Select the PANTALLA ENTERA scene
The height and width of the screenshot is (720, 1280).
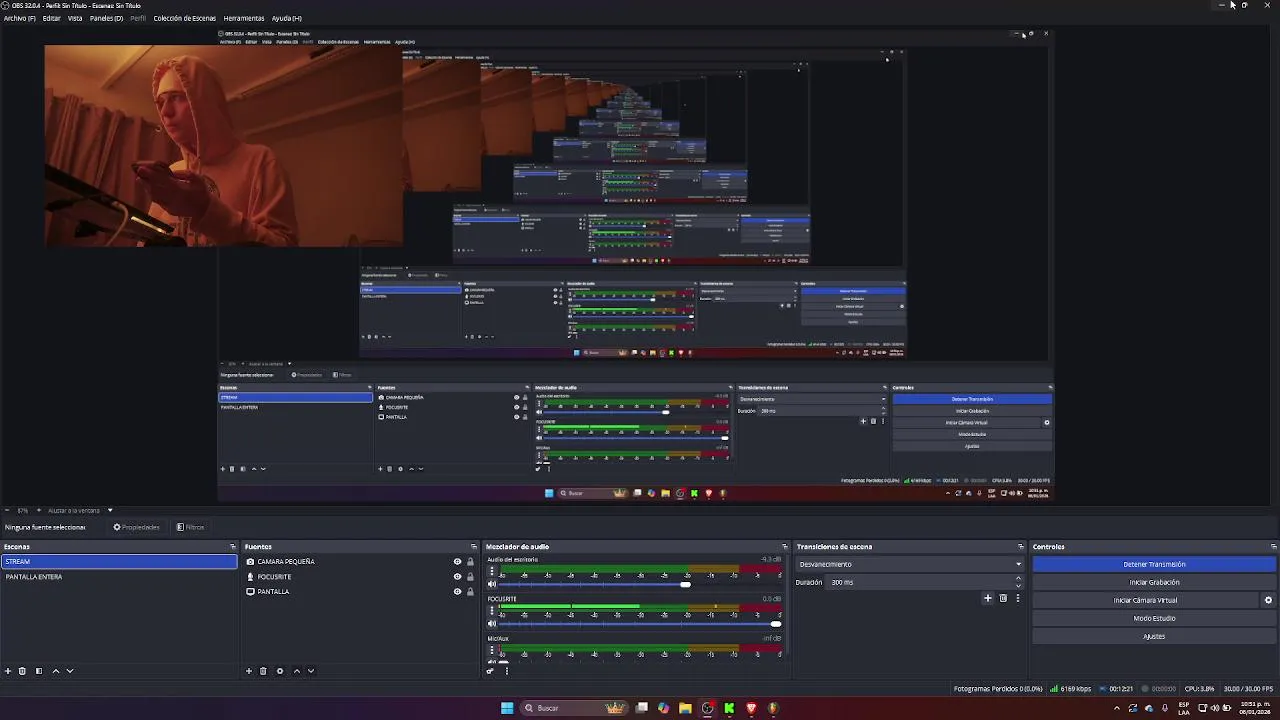119,577
